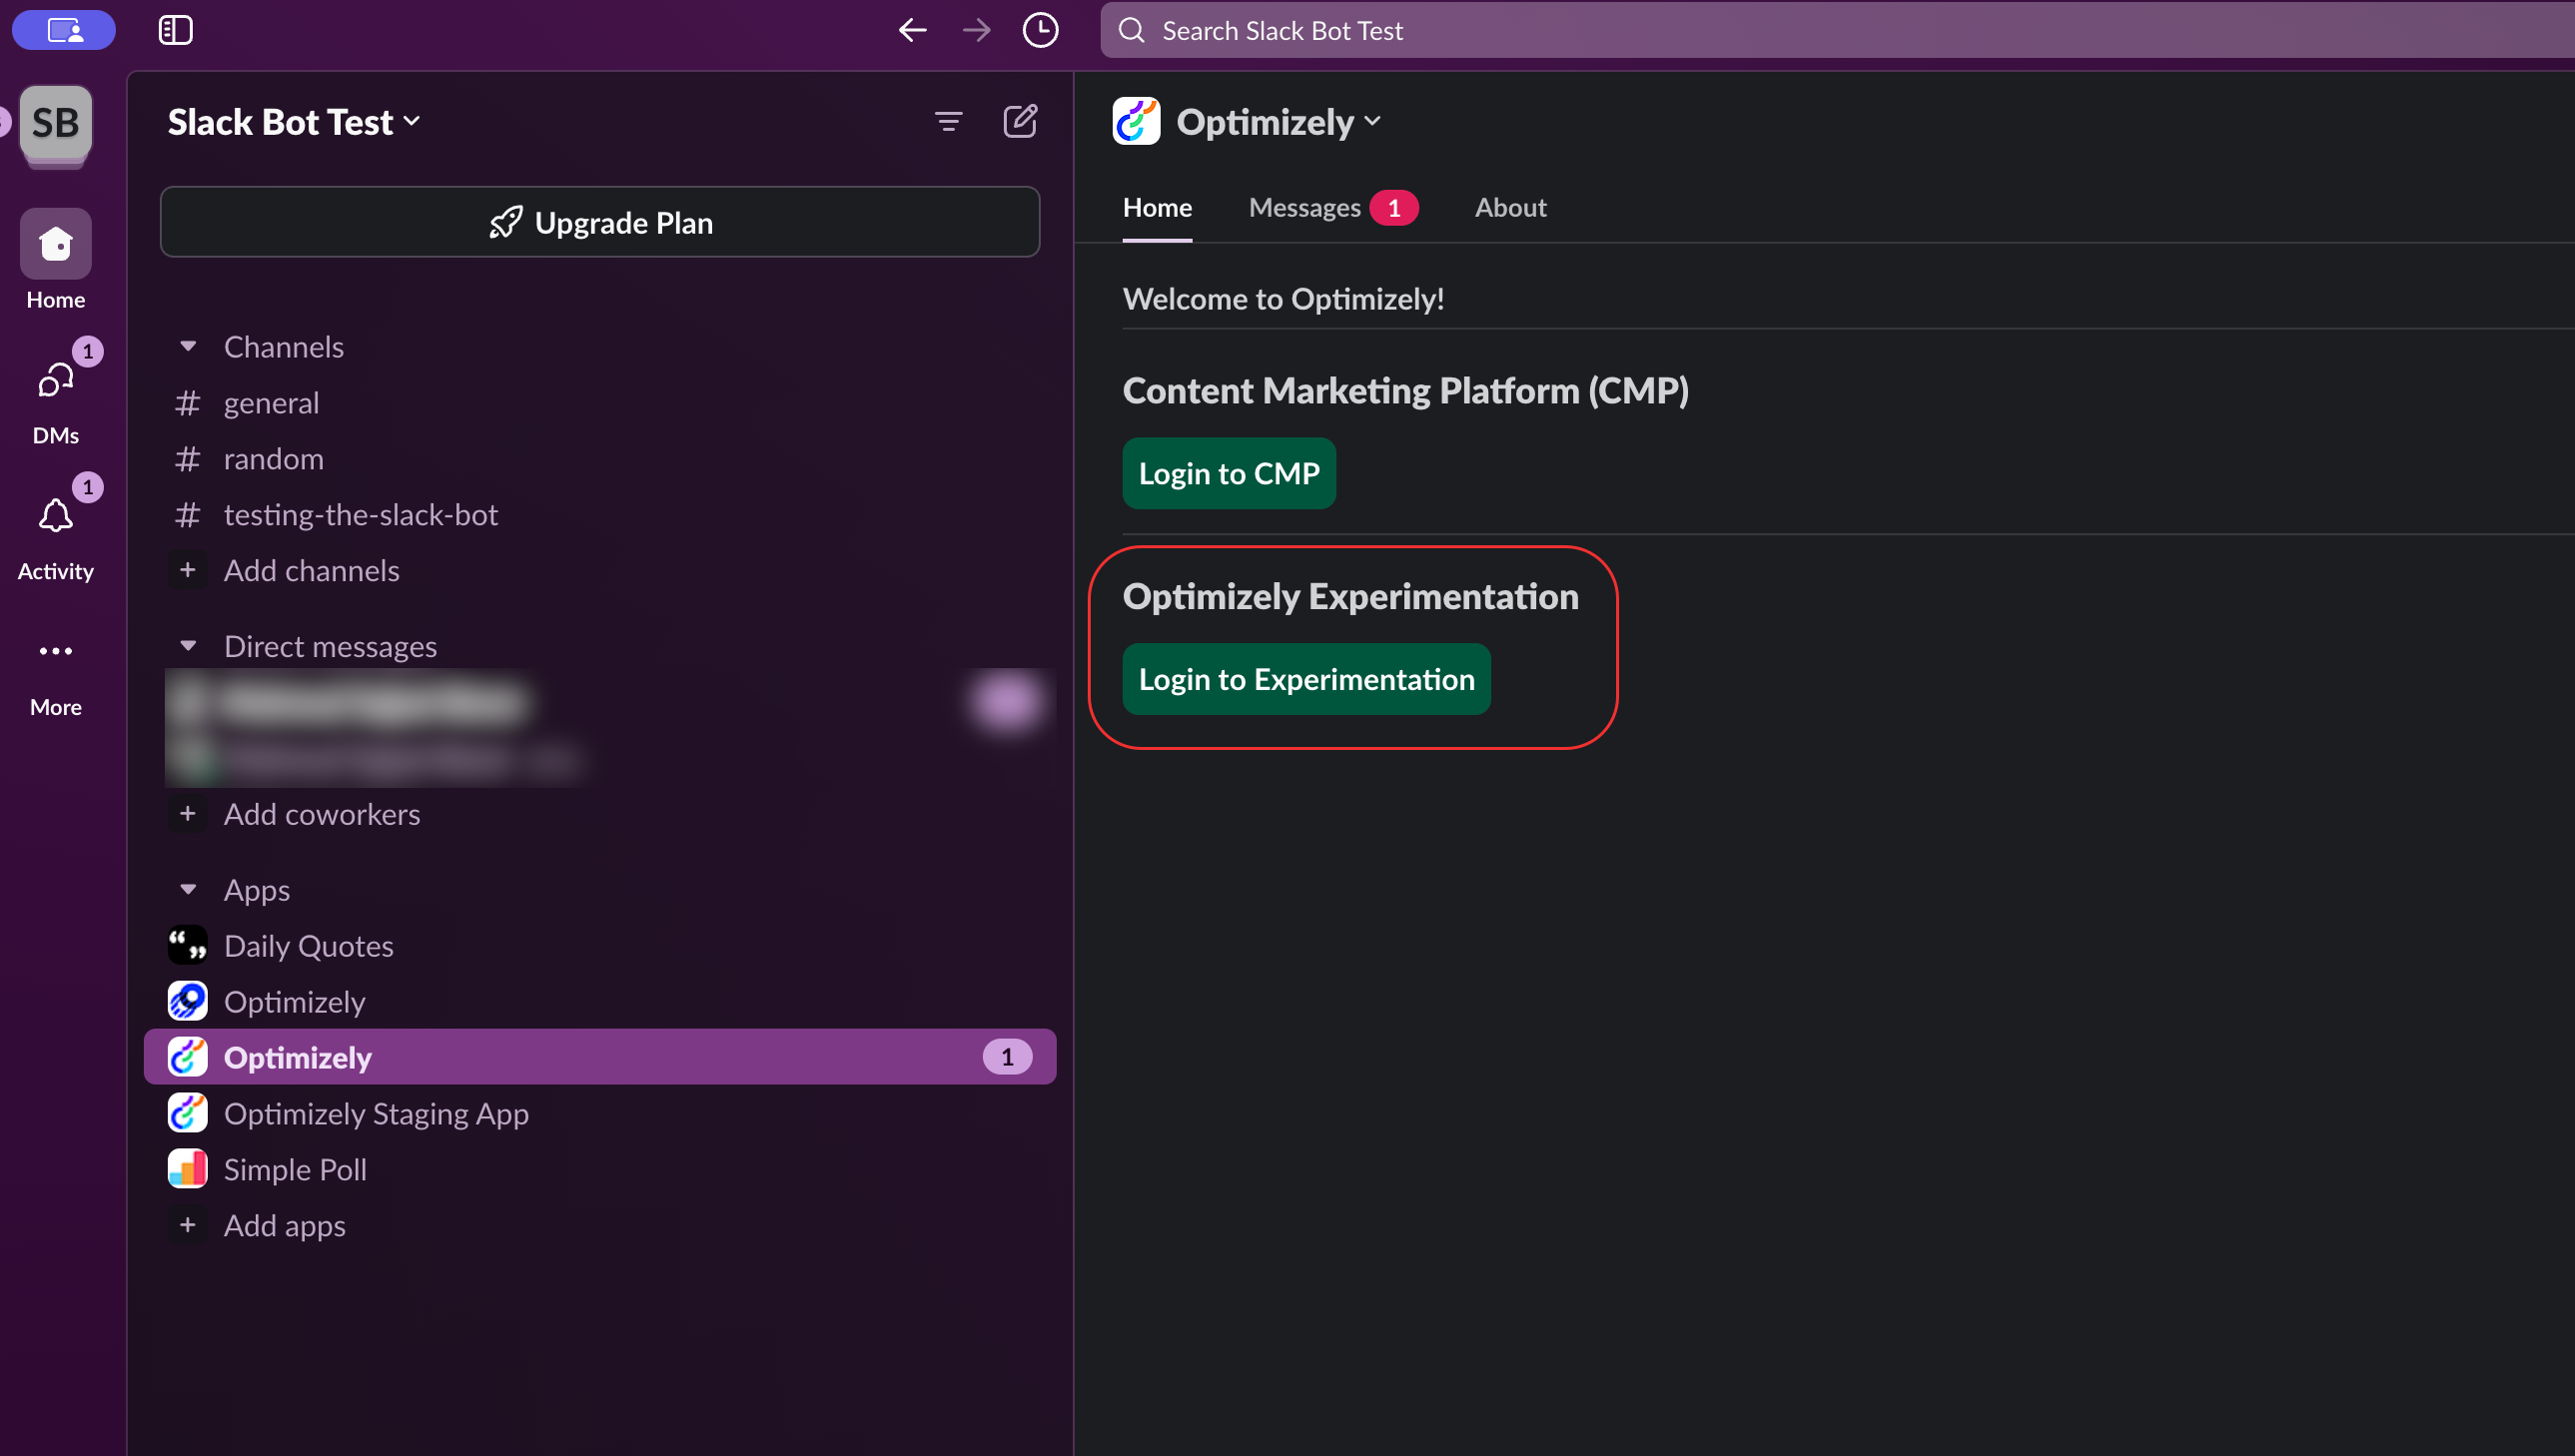Collapse the Direct messages section
Viewport: 2575px width, 1456px height.
tap(189, 645)
